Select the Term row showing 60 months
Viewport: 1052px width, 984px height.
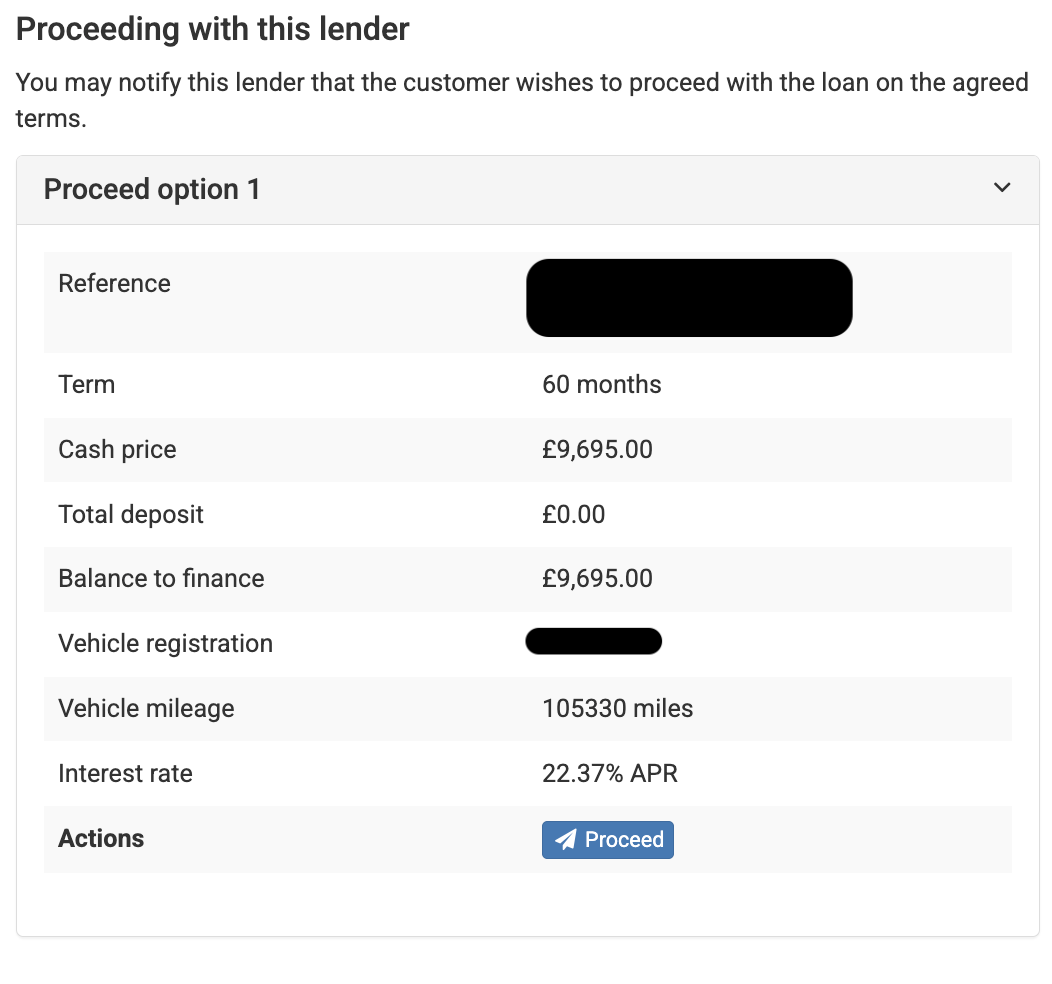(601, 384)
